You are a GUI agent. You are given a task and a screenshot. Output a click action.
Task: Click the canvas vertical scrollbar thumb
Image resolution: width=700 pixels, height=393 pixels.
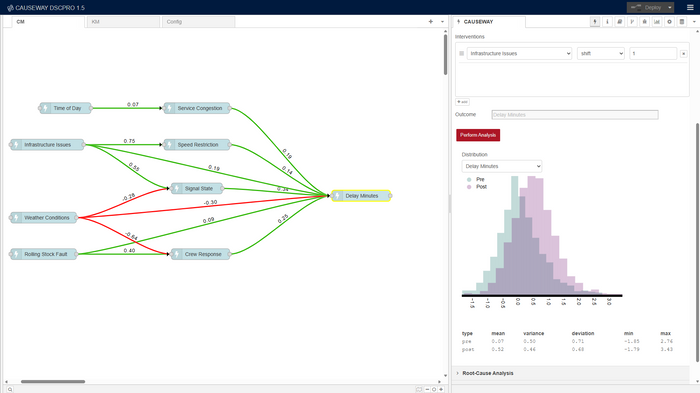446,54
